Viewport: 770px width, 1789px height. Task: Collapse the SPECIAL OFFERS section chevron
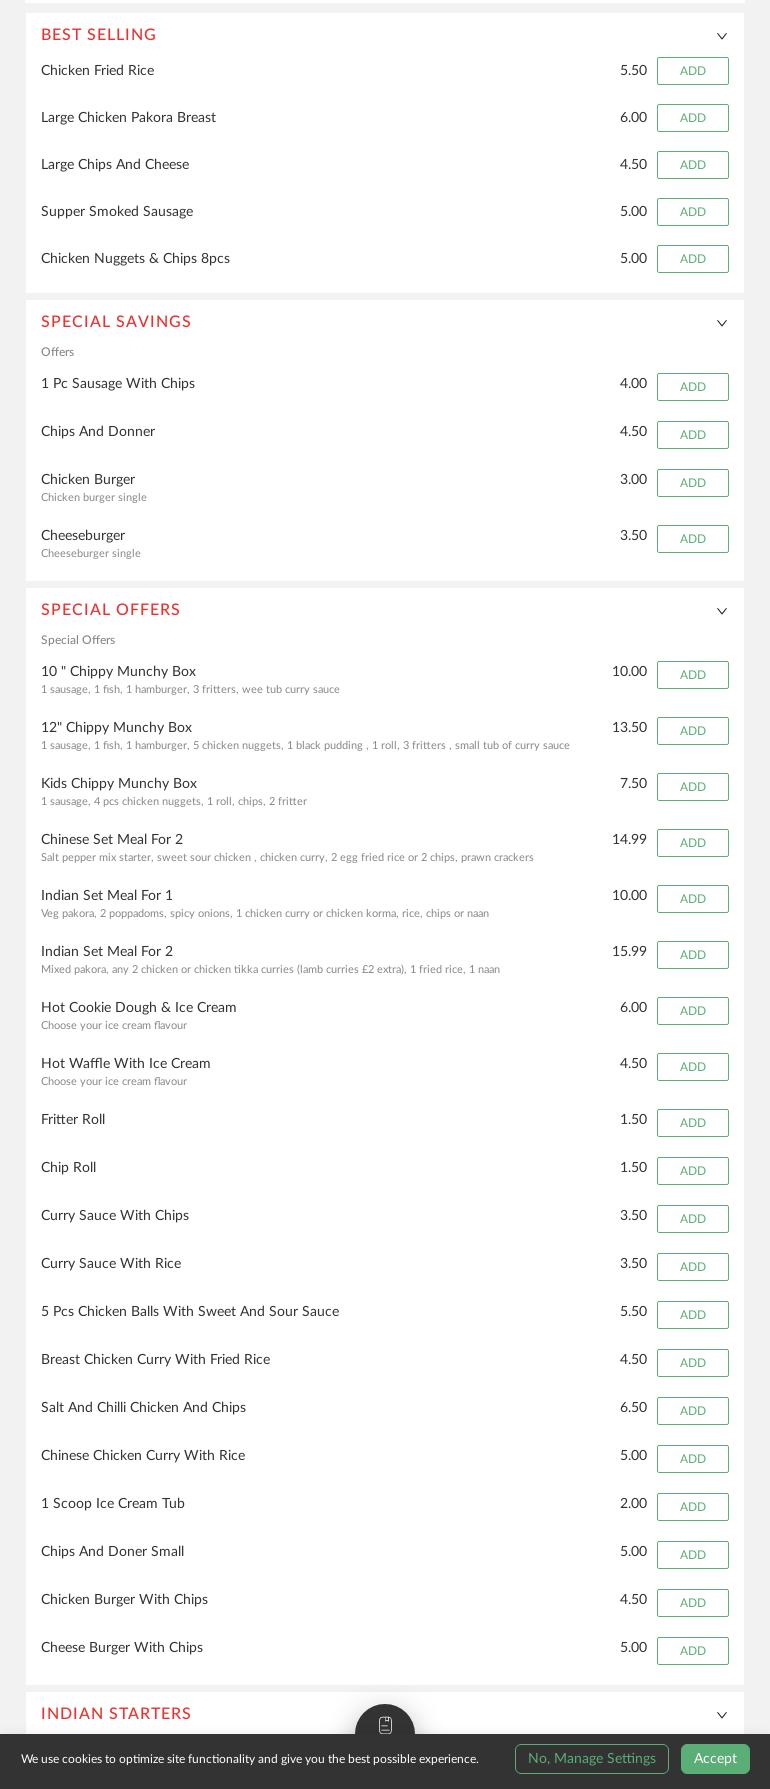click(722, 611)
